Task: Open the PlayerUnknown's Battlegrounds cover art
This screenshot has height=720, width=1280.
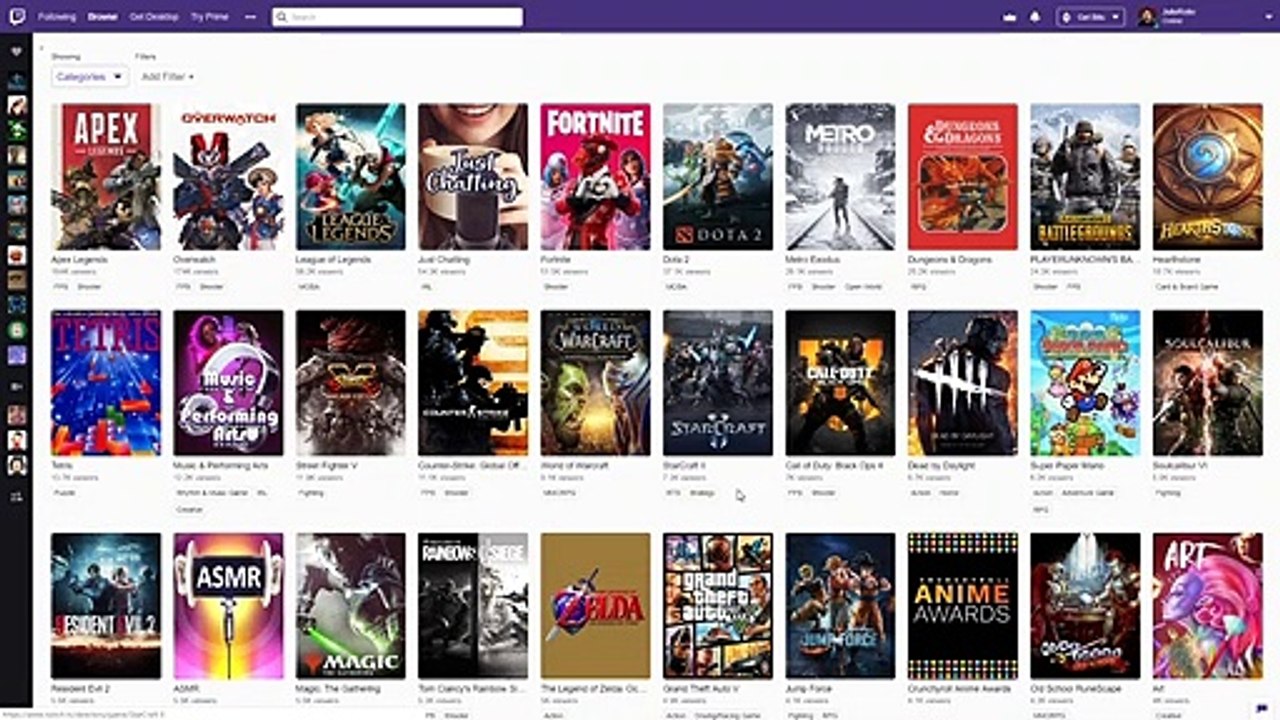Action: pos(1085,177)
